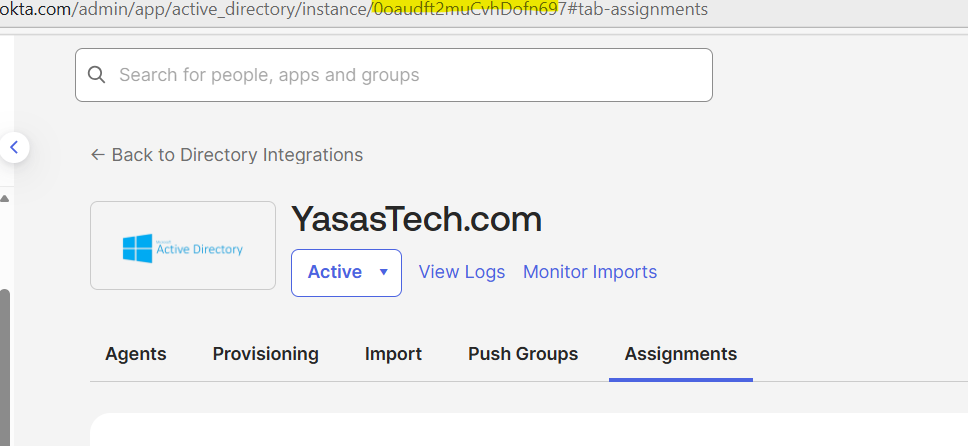The width and height of the screenshot is (968, 446).
Task: Click the magnifier icon in search box
Action: pos(97,75)
